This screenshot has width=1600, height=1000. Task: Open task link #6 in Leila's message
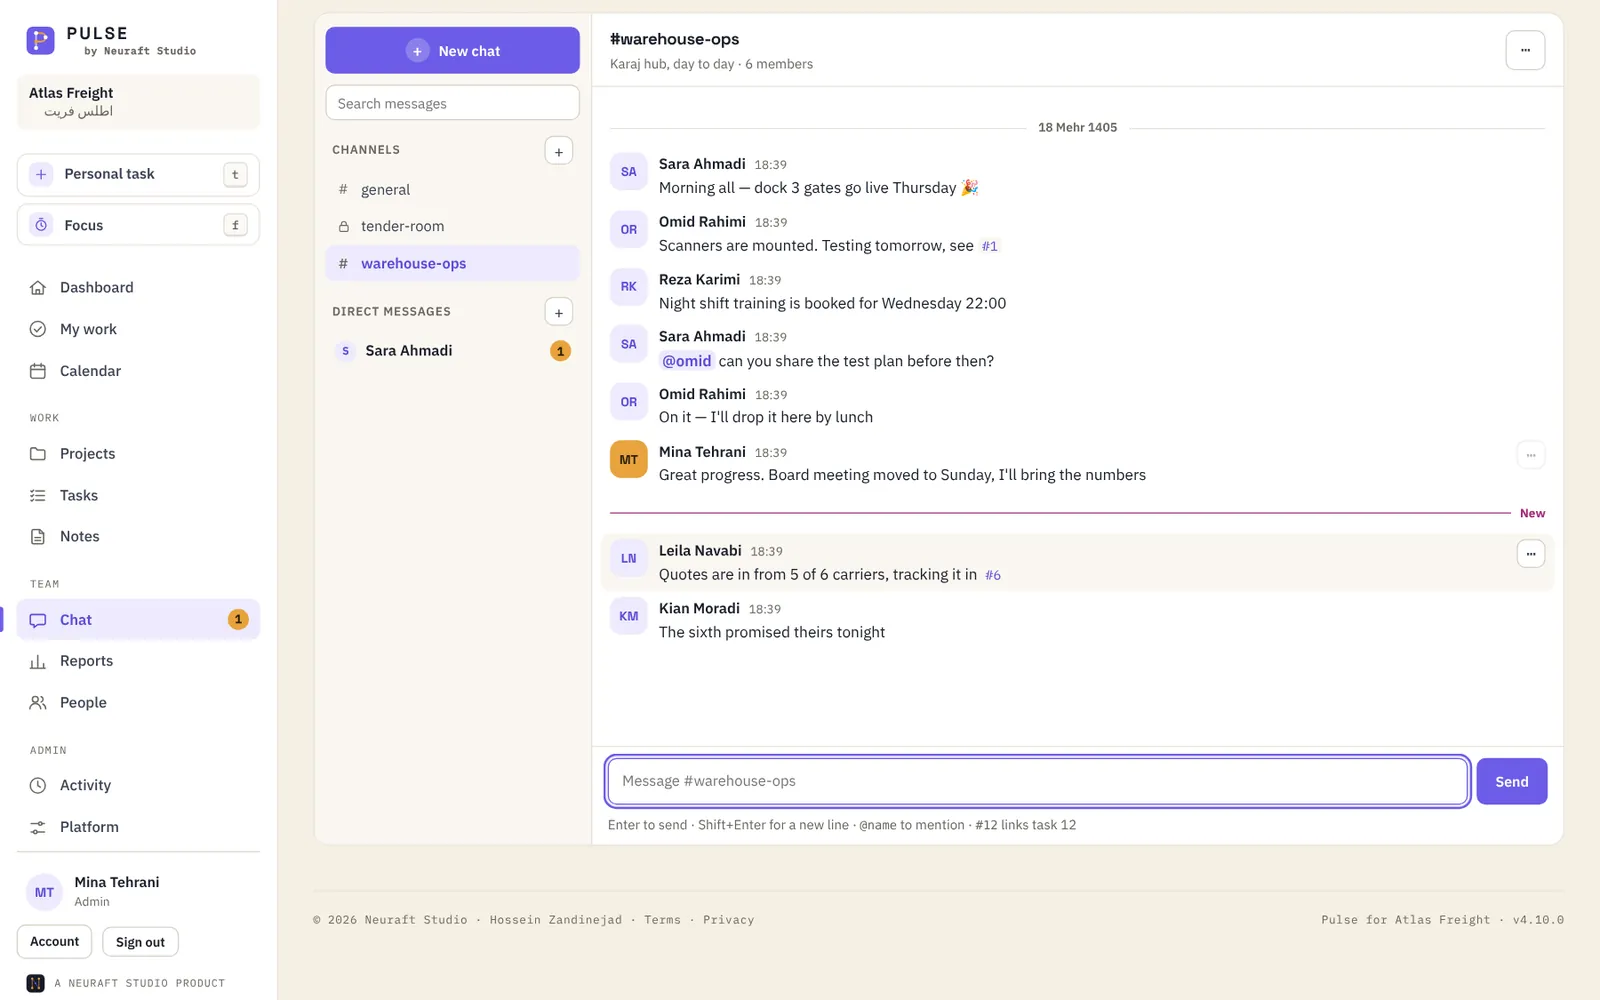(x=993, y=575)
